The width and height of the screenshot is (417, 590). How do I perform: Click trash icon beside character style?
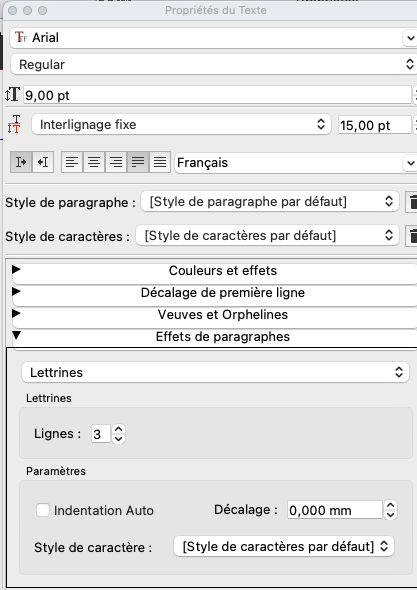[x=412, y=236]
